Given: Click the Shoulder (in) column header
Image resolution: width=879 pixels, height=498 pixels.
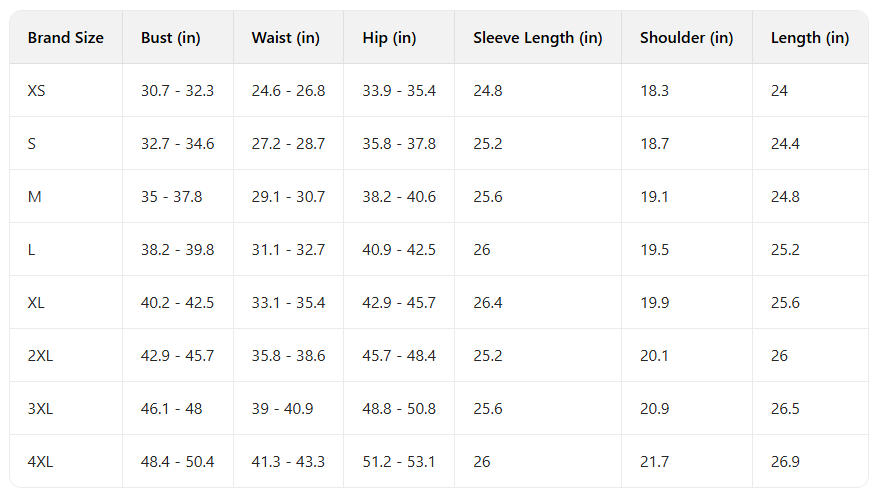Looking at the screenshot, I should (x=686, y=38).
